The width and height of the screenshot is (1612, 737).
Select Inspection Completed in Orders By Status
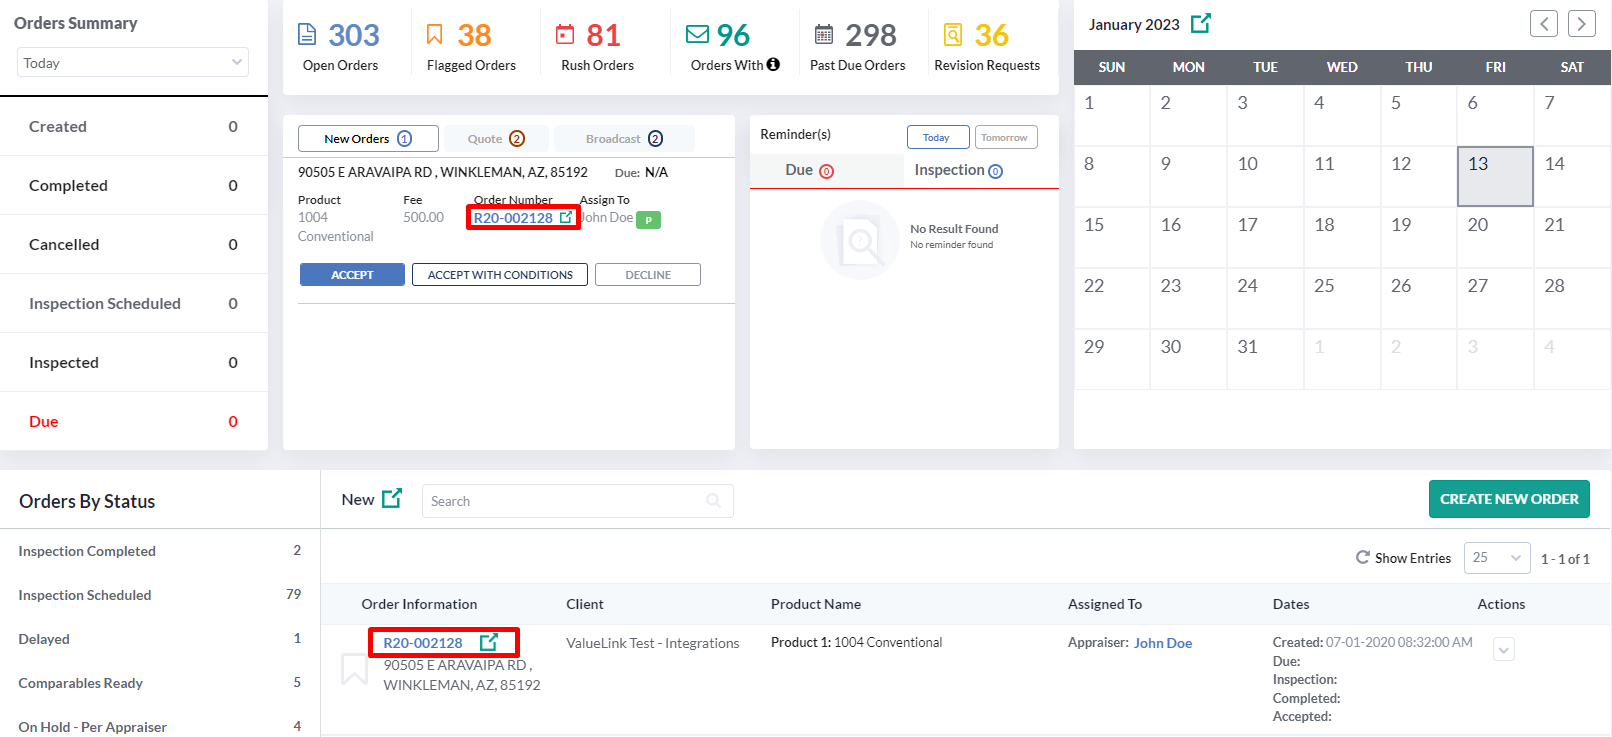[160, 551]
